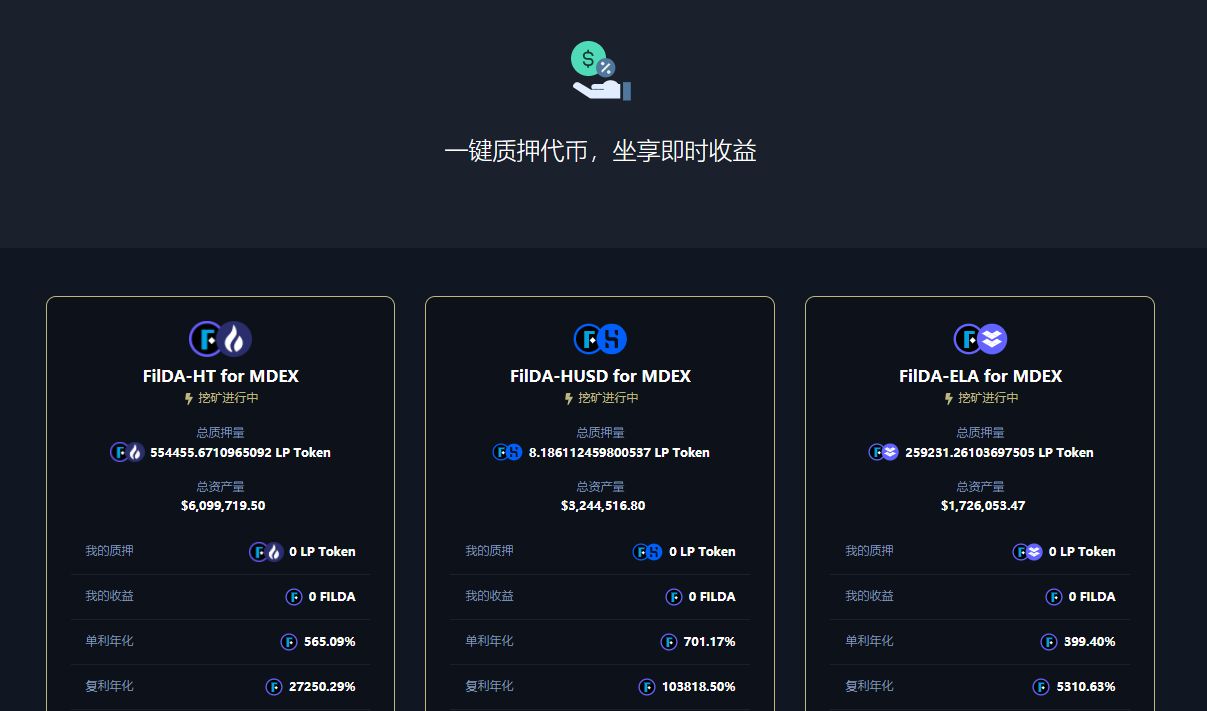Image resolution: width=1207 pixels, height=711 pixels.
Task: Click 复利年化 label in FilDA-HUSD card
Action: (489, 686)
